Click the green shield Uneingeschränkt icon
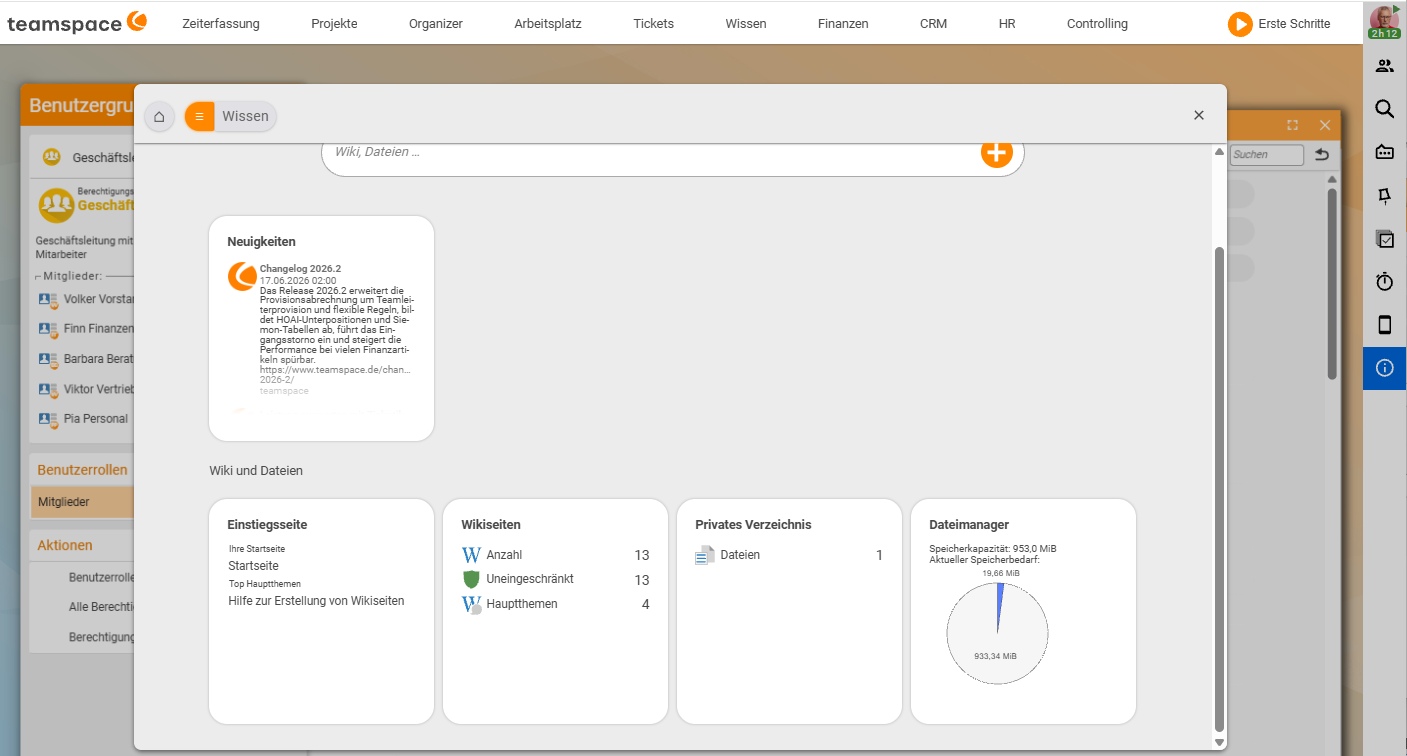 point(471,579)
